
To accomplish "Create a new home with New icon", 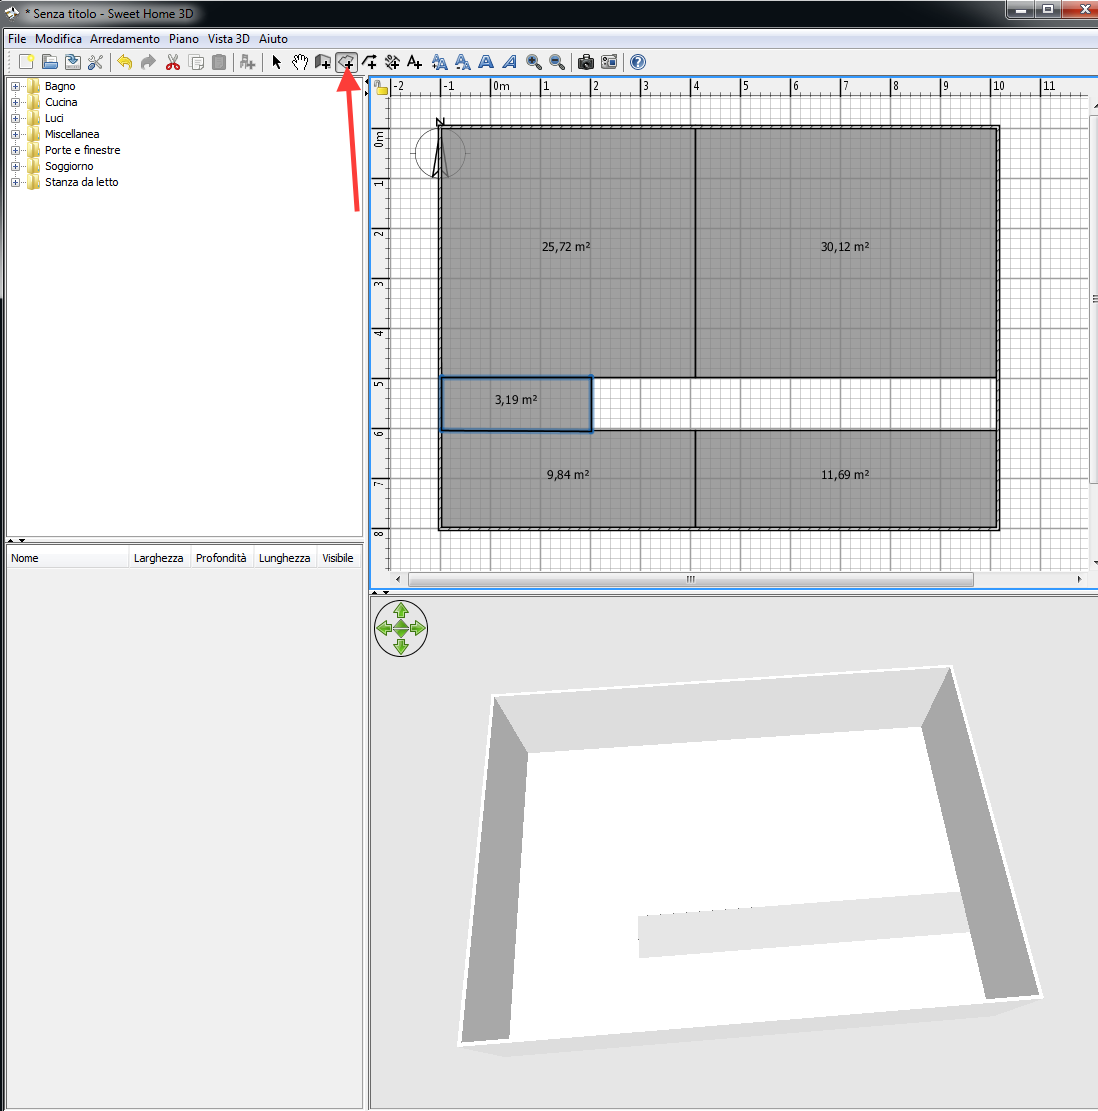I will (x=26, y=62).
